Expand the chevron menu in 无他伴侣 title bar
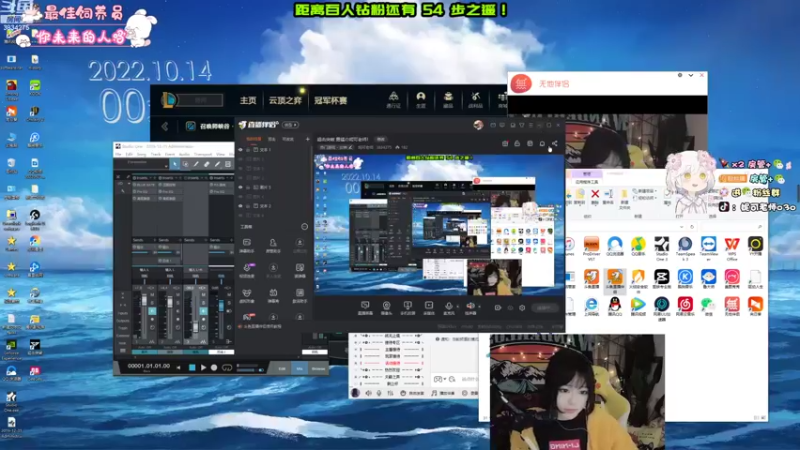Screen dimensions: 800x450 [x=691, y=75]
